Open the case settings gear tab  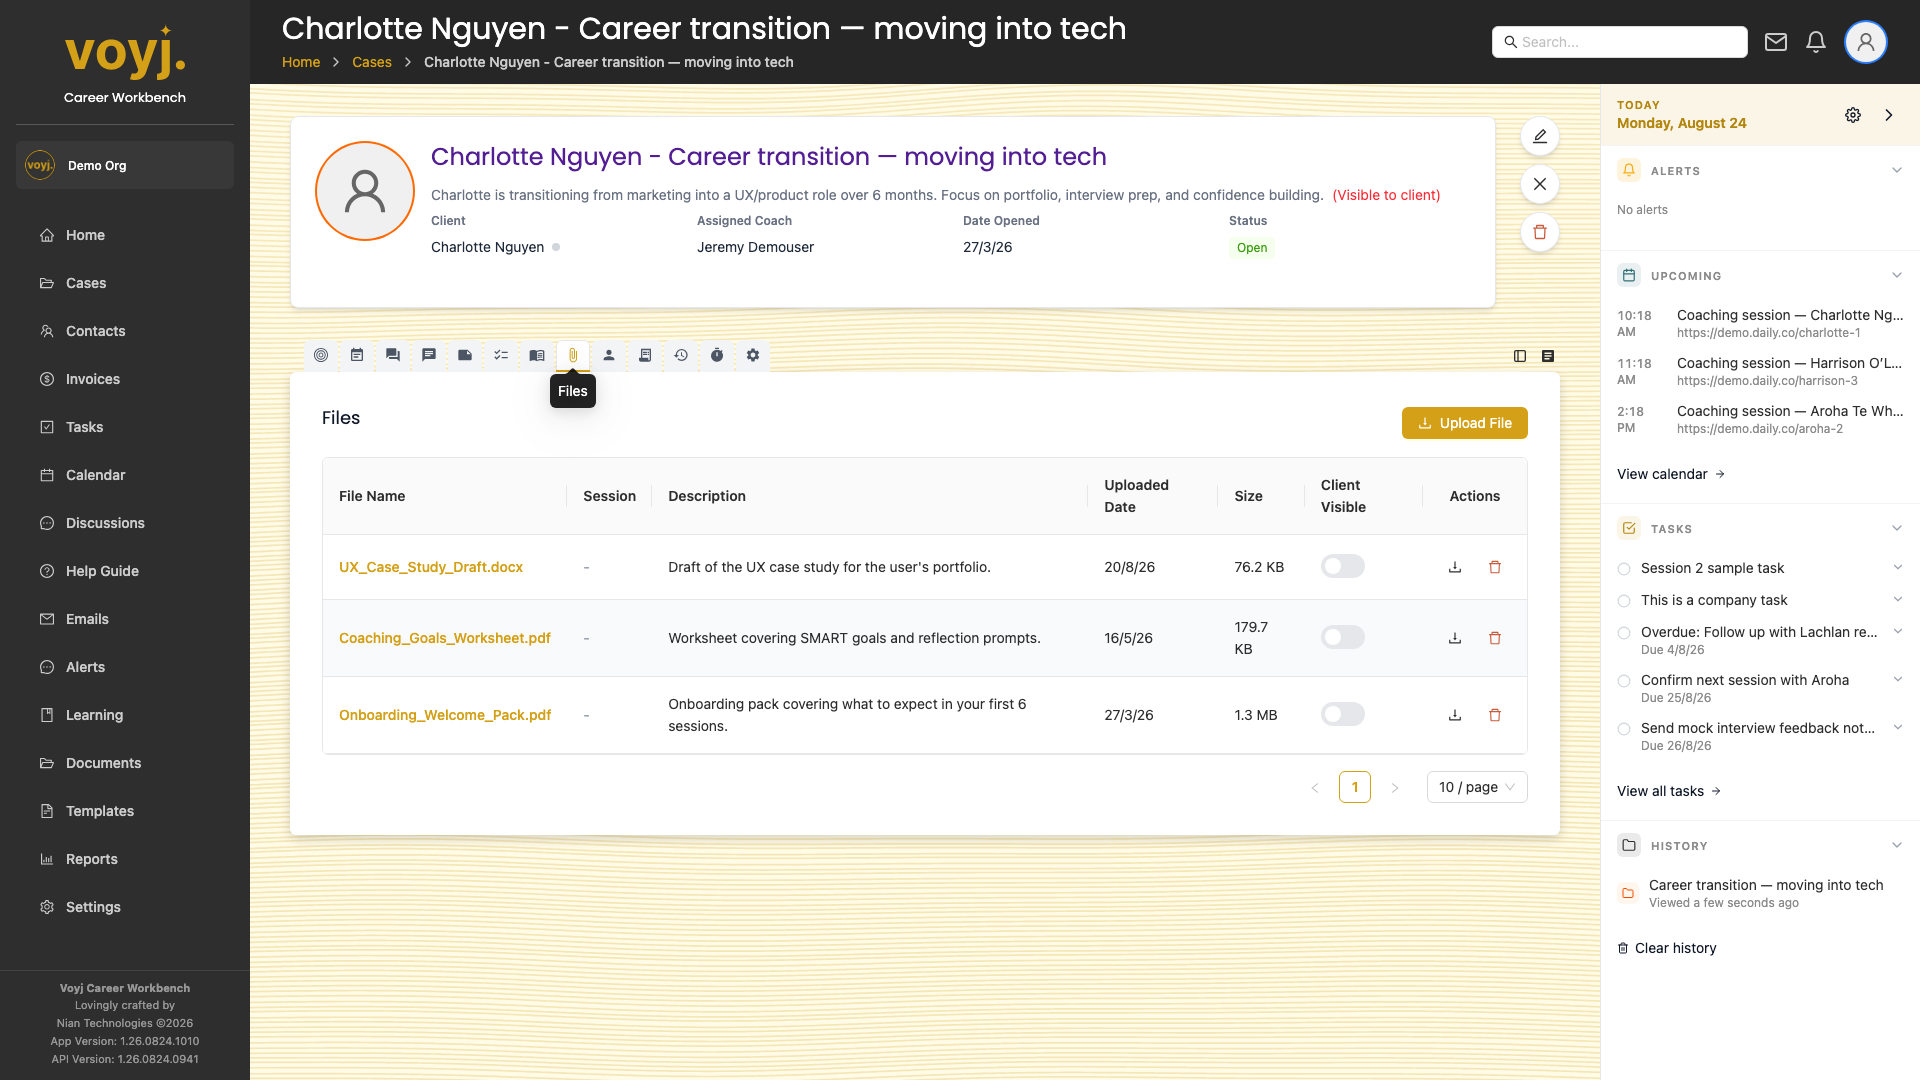[753, 355]
